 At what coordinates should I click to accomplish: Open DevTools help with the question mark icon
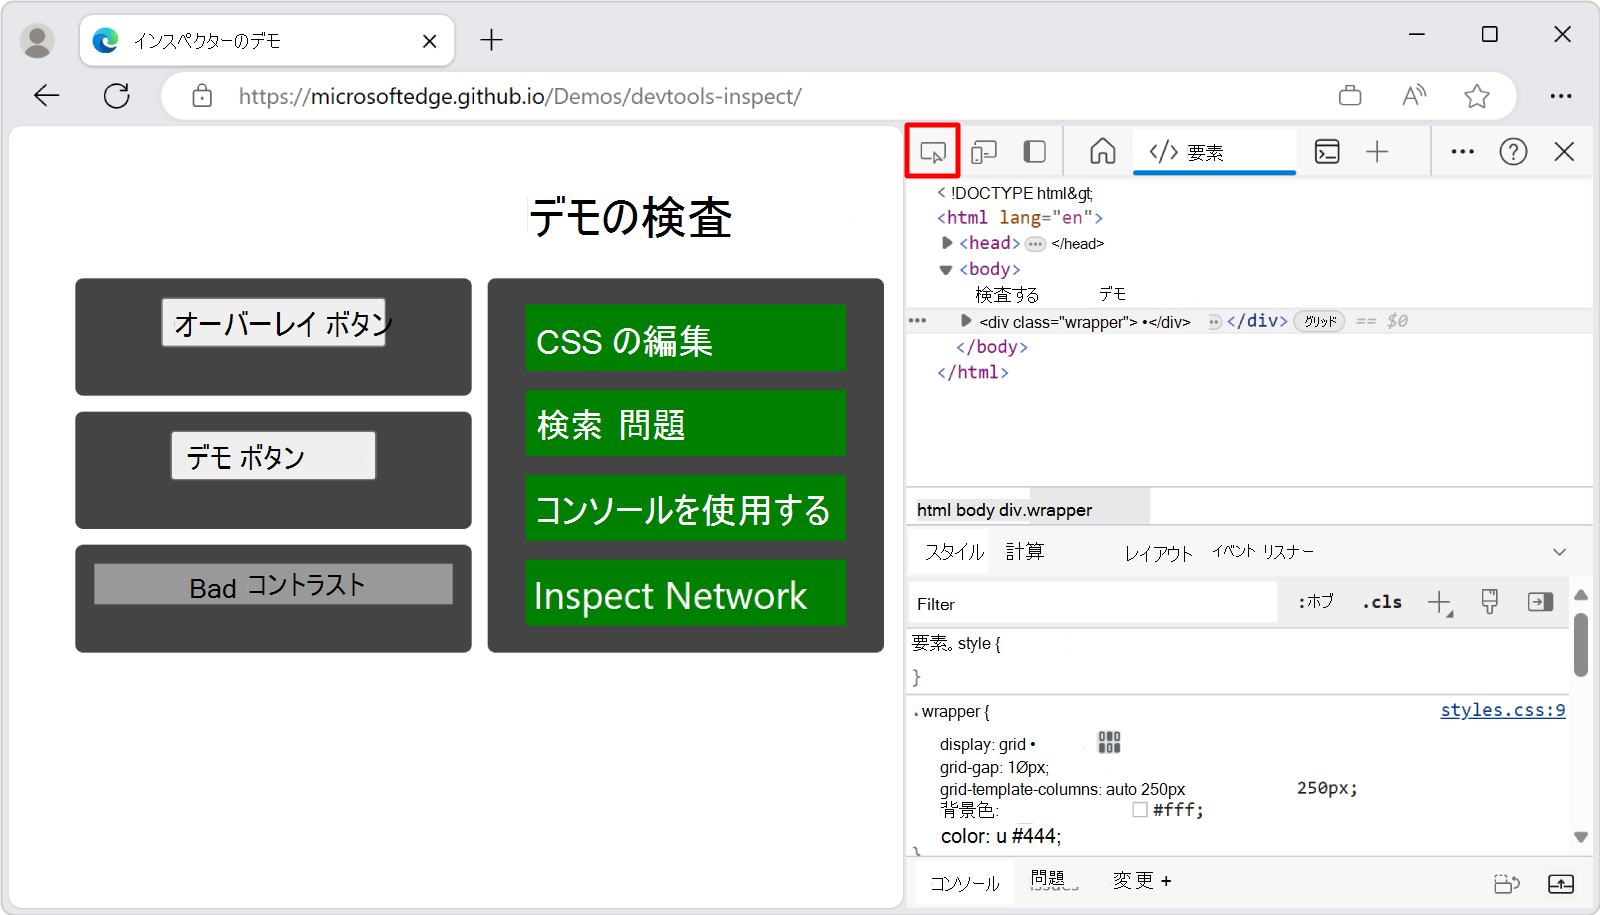click(x=1513, y=151)
